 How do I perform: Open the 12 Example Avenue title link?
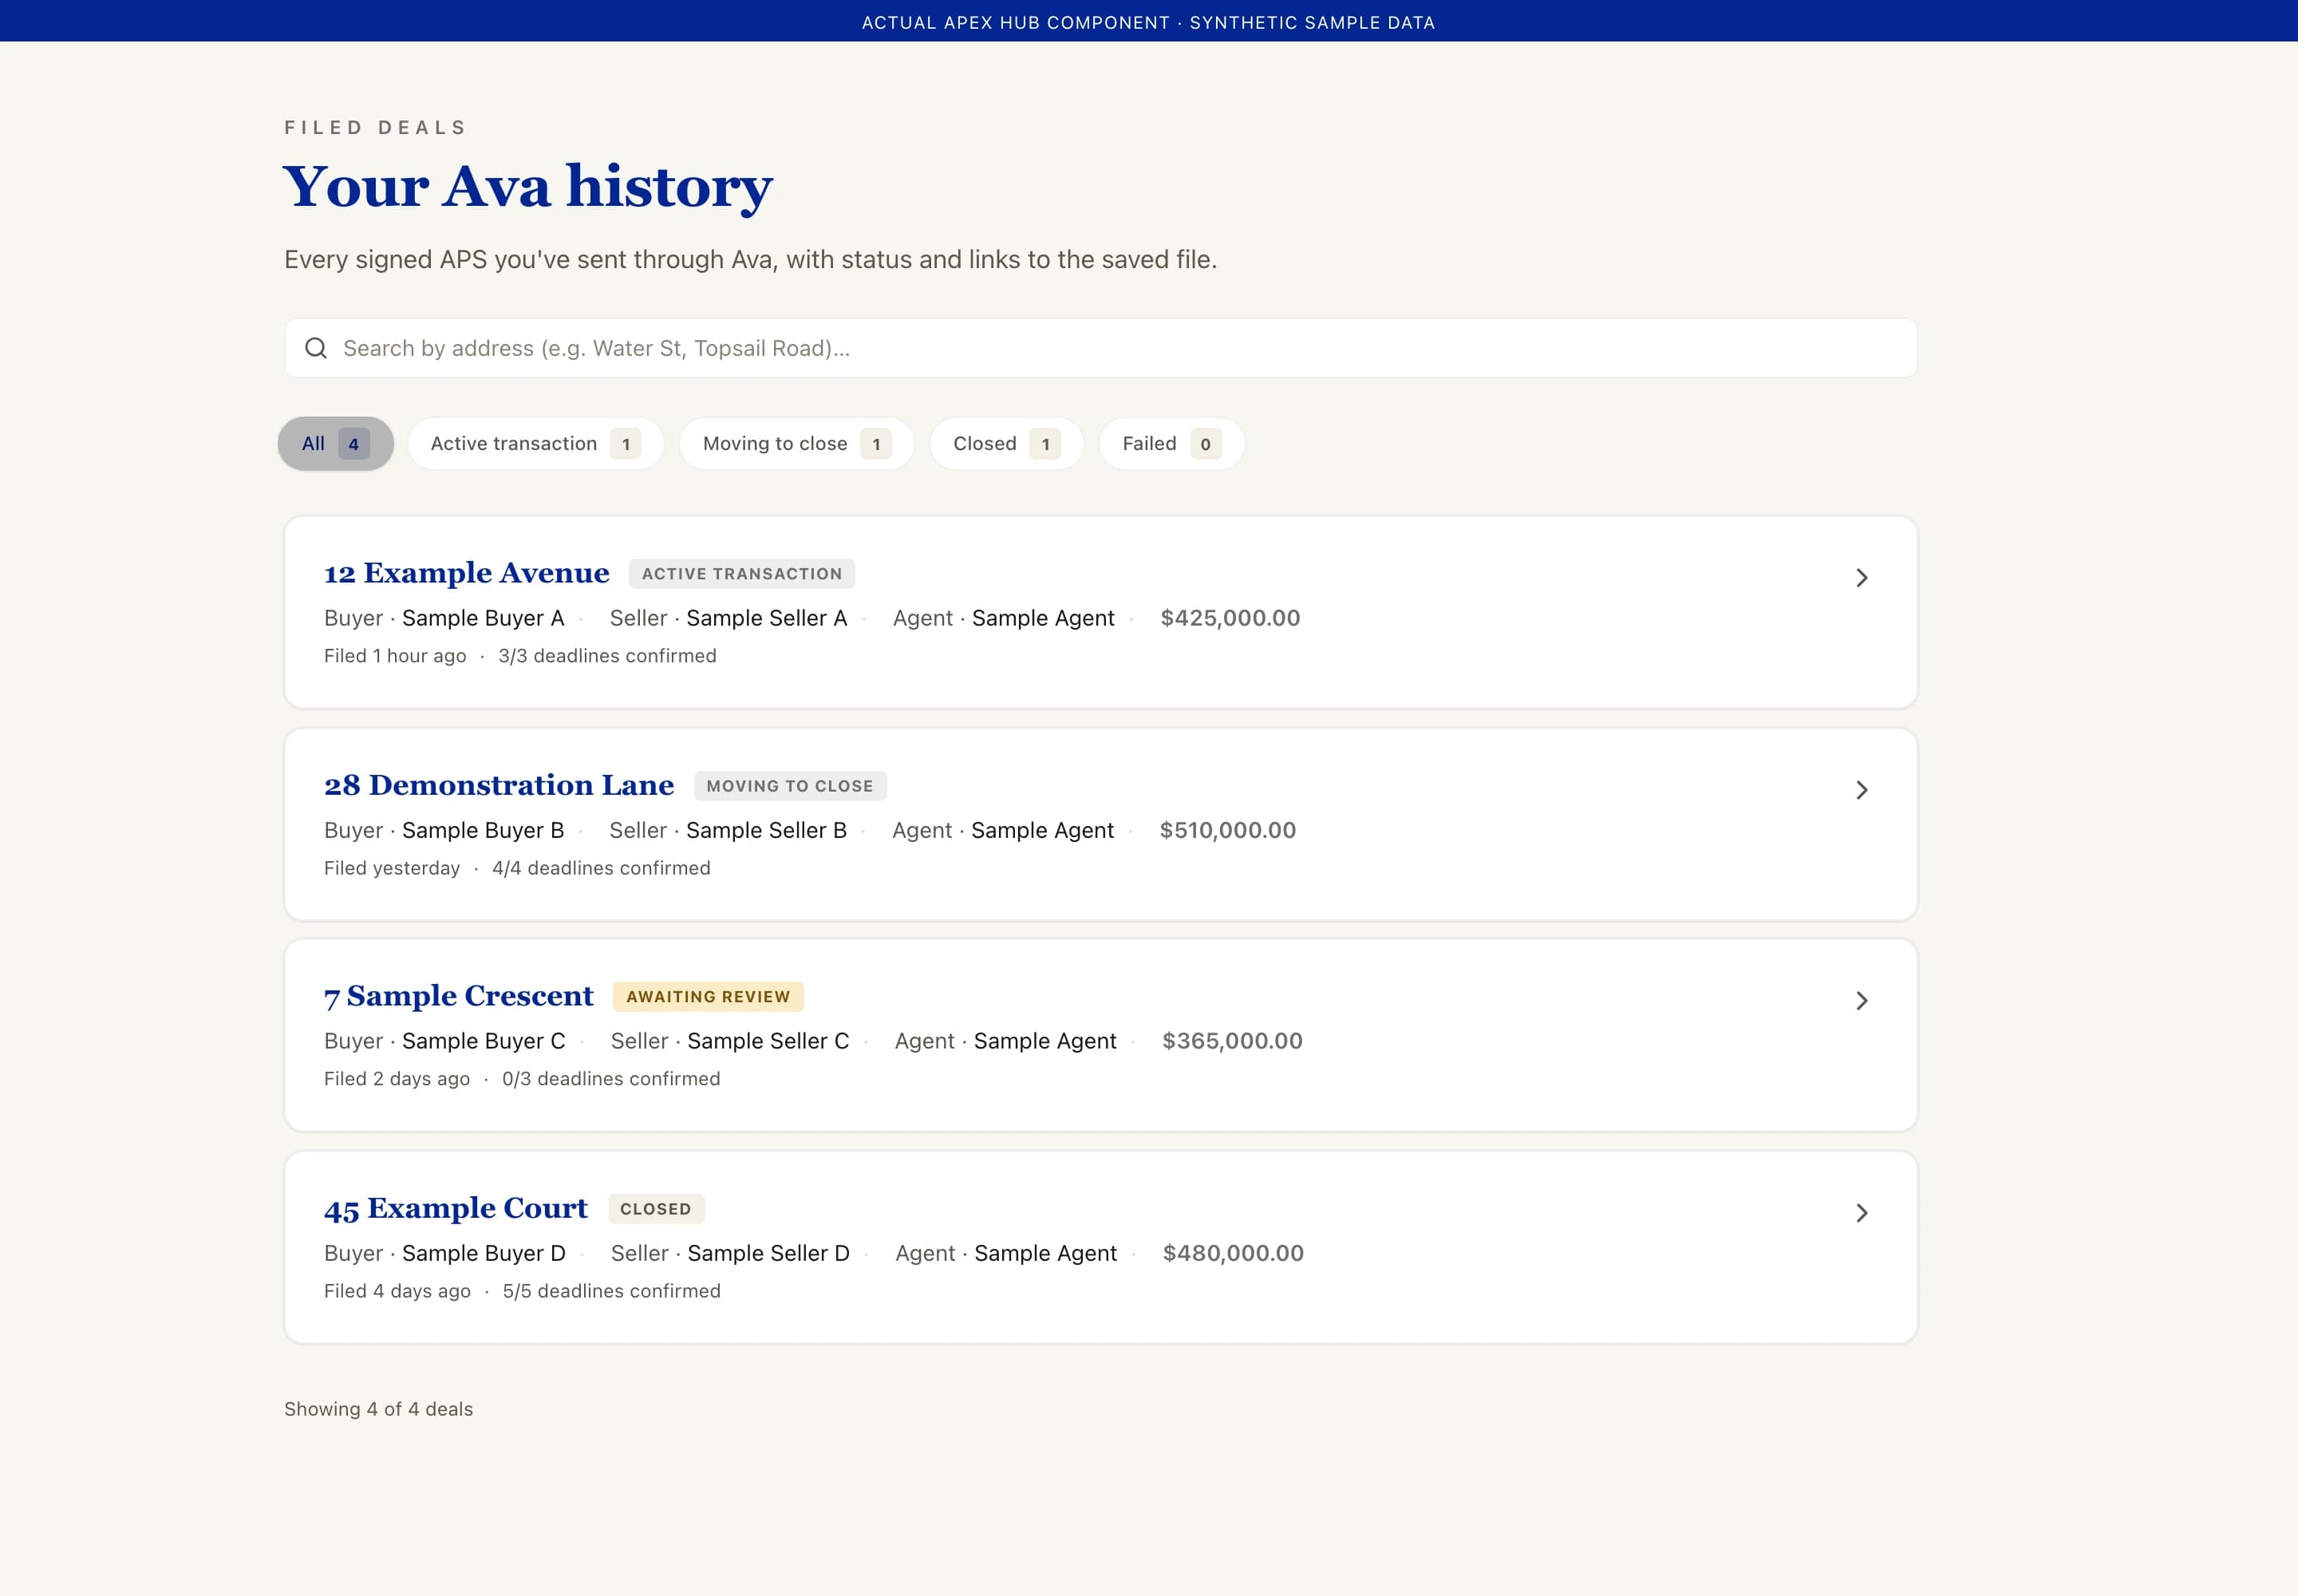pos(466,573)
